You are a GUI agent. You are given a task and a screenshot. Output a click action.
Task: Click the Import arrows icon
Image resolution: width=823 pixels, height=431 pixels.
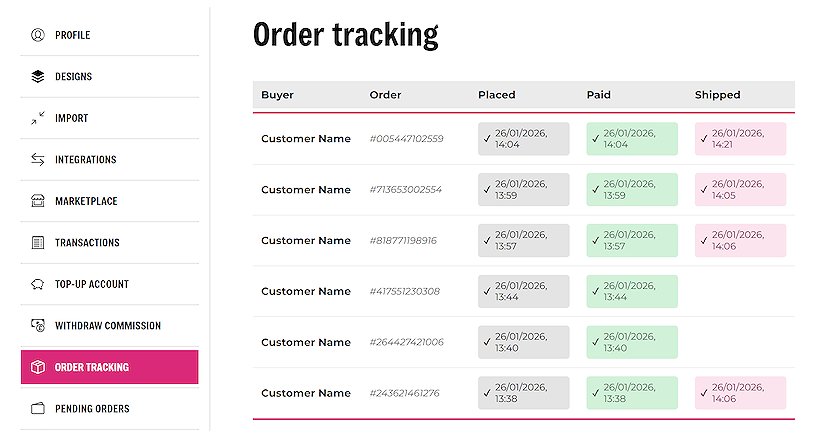[x=38, y=118]
